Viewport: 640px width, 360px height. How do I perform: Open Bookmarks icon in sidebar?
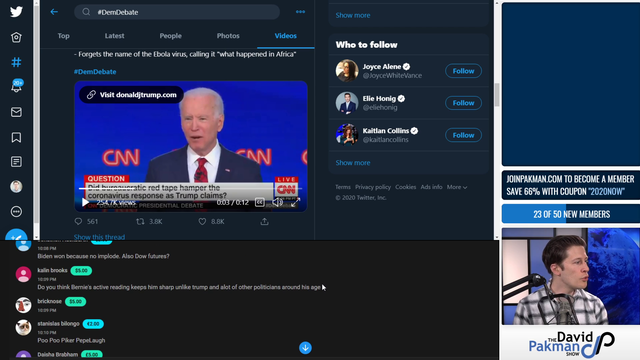[x=16, y=137]
